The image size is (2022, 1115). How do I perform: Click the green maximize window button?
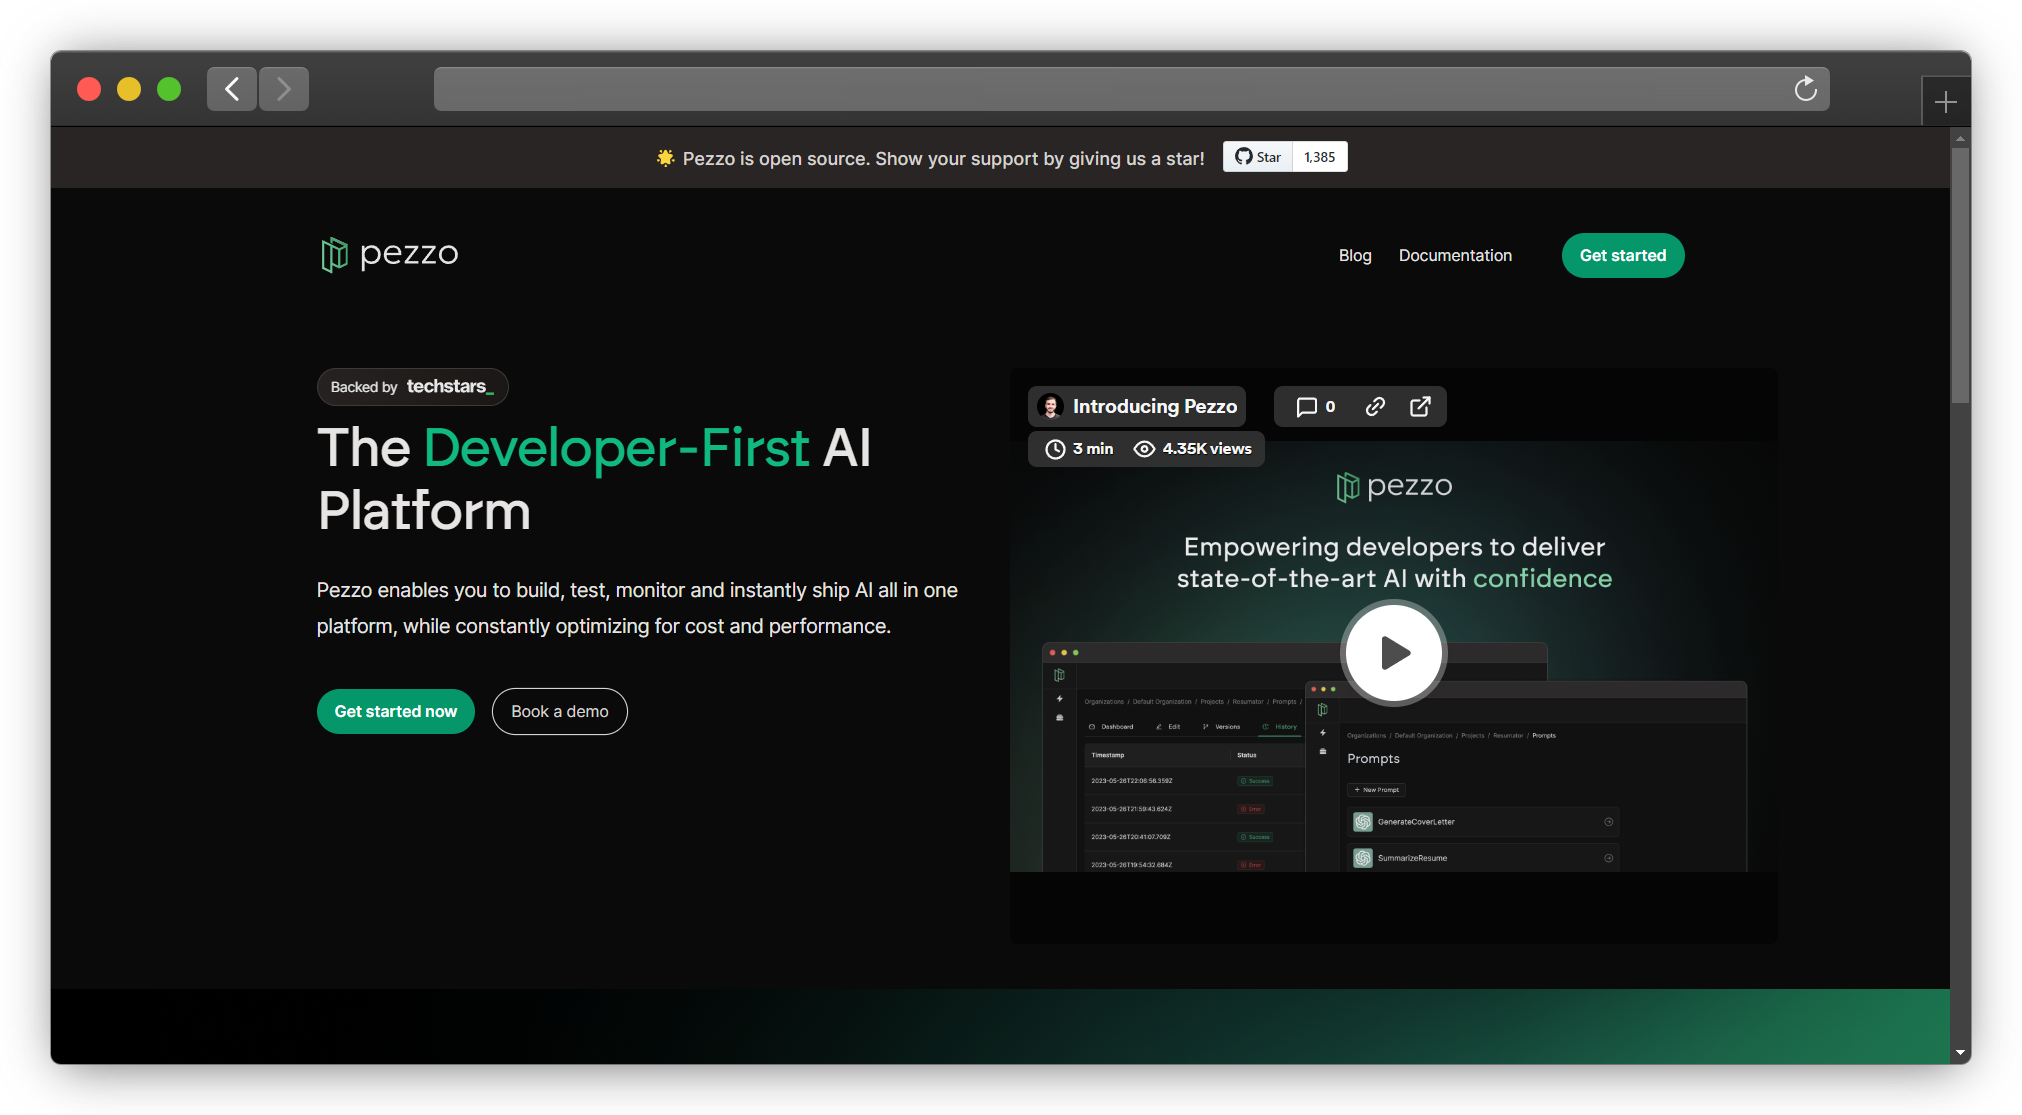169,89
